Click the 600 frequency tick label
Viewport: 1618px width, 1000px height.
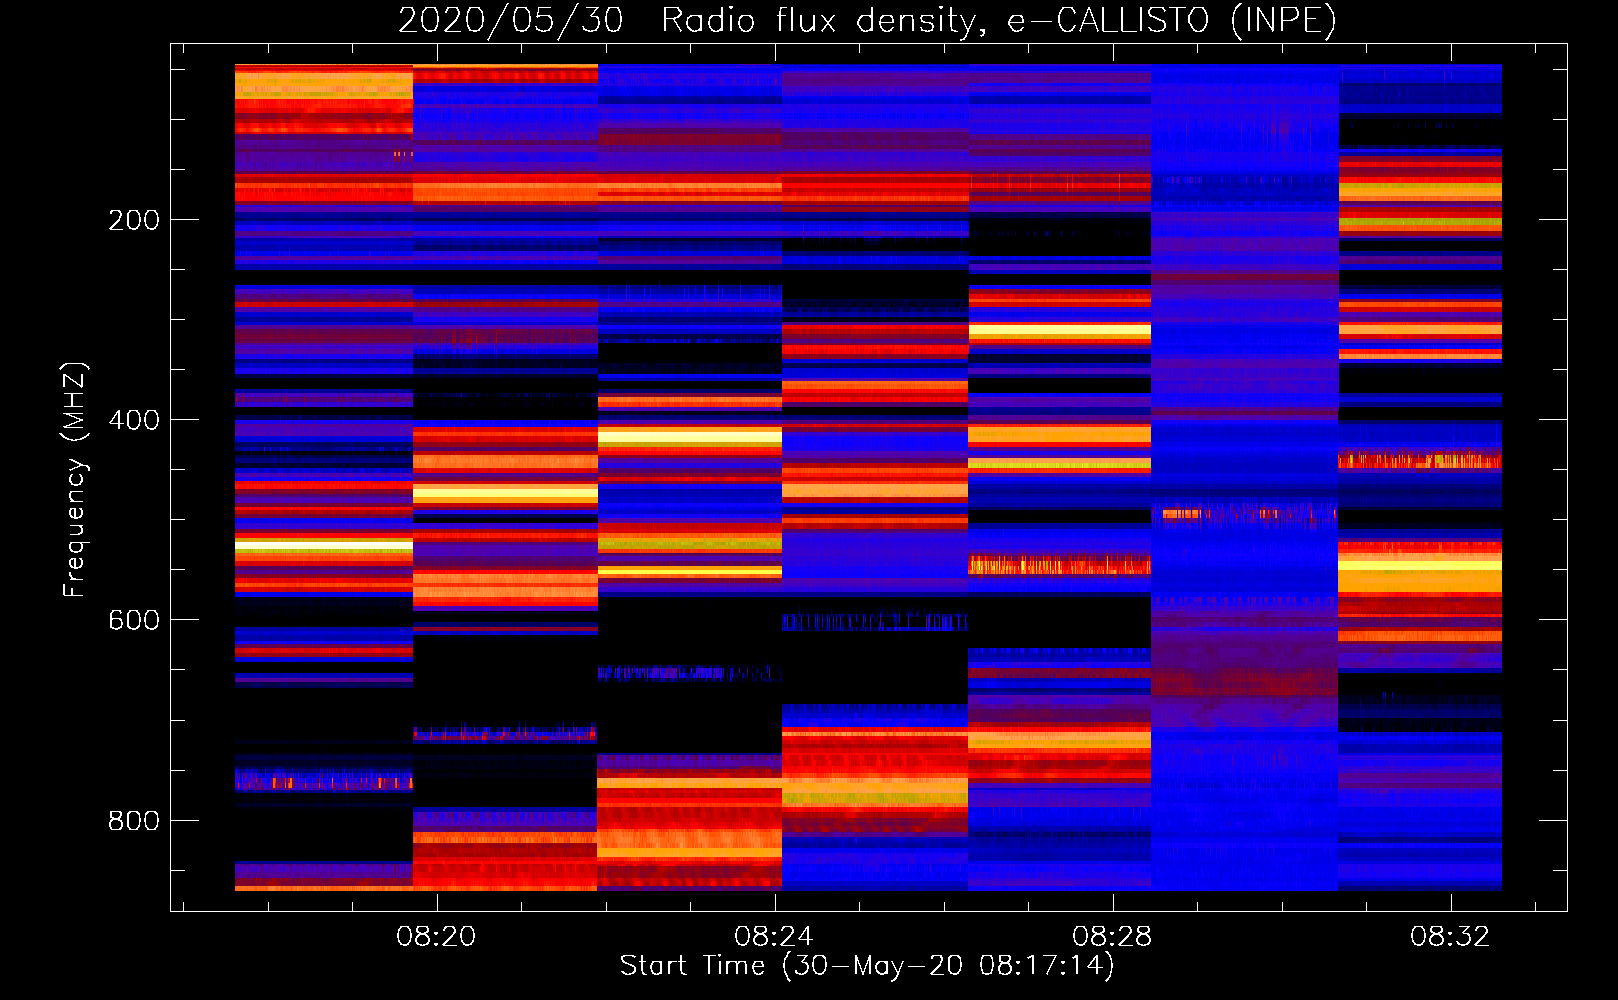click(134, 620)
